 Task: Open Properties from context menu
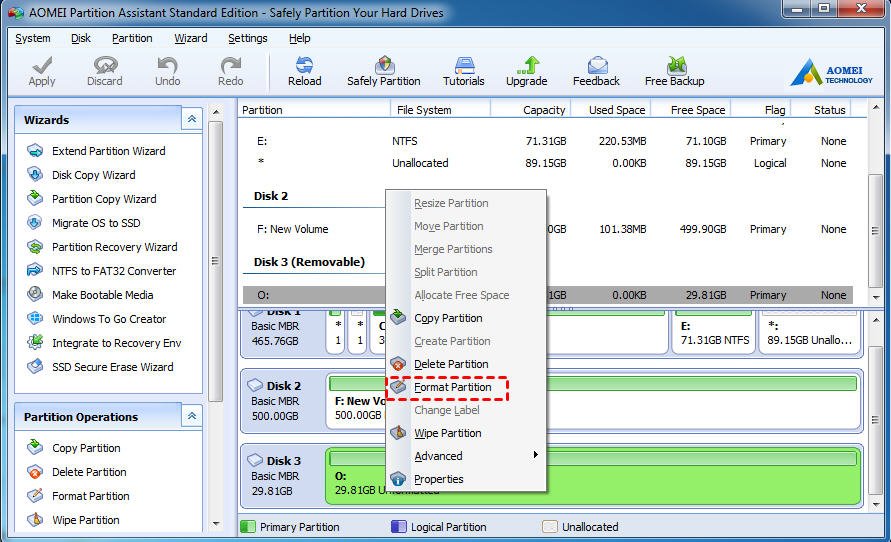(466, 479)
